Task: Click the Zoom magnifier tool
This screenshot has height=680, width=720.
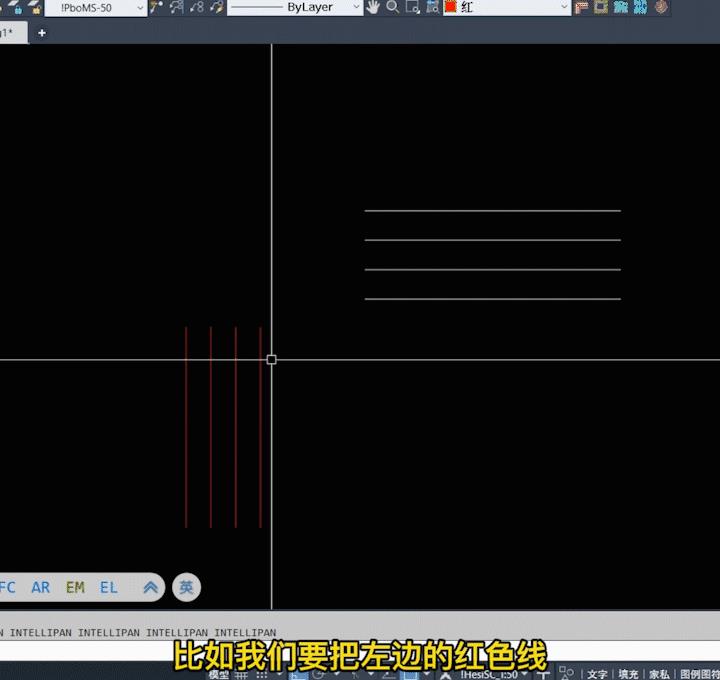Action: [x=392, y=7]
